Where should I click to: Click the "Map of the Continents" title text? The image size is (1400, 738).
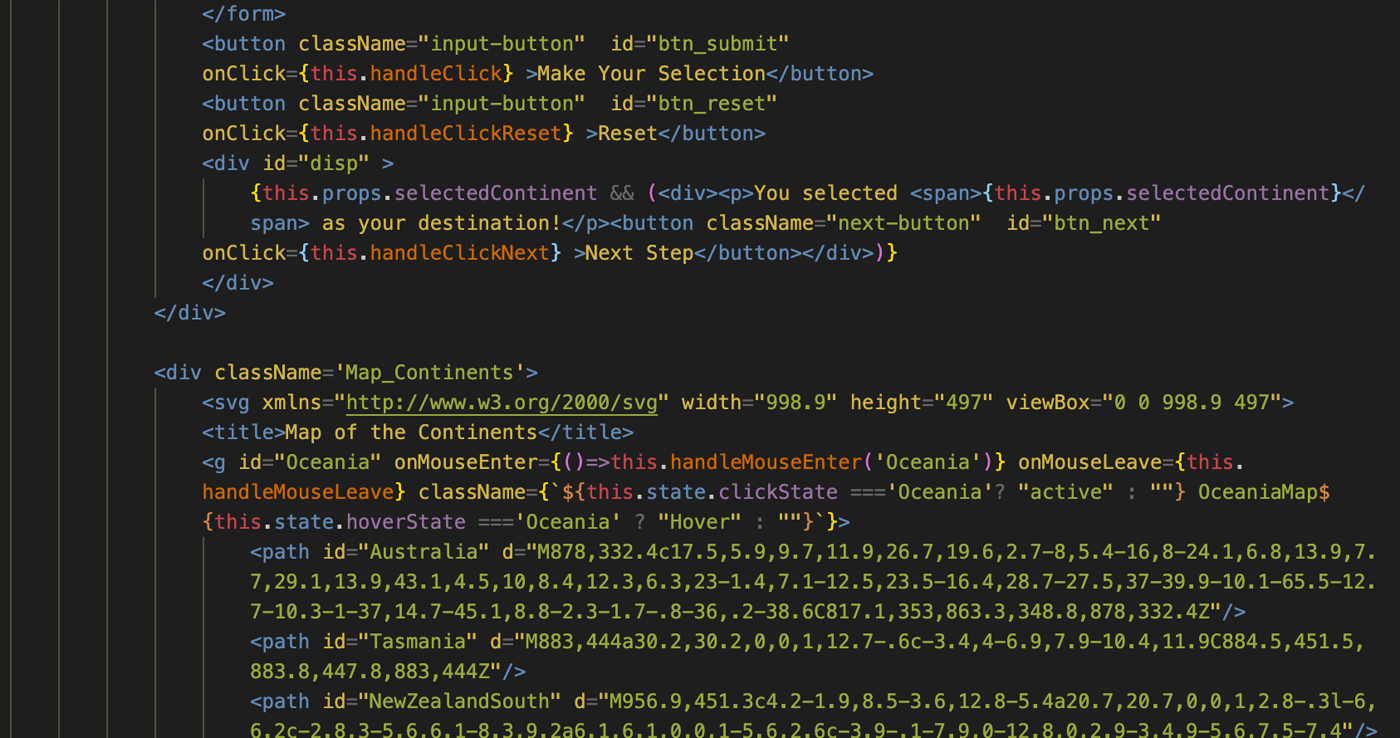point(412,433)
